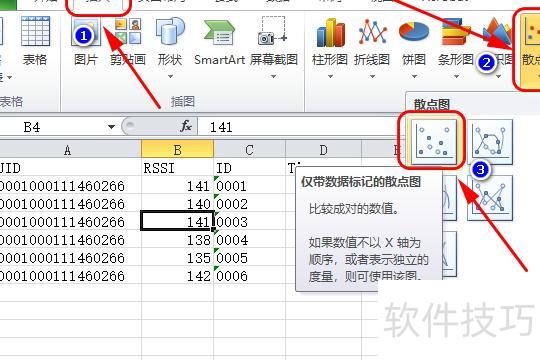This screenshot has width=540, height=360.
Task: Select the cell containing 0004
Action: click(x=250, y=239)
